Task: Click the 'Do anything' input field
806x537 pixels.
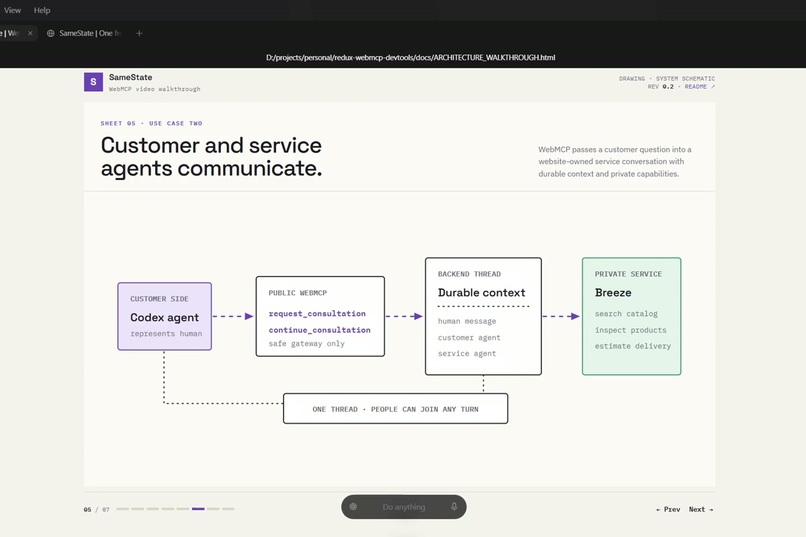Action: pyautogui.click(x=404, y=507)
